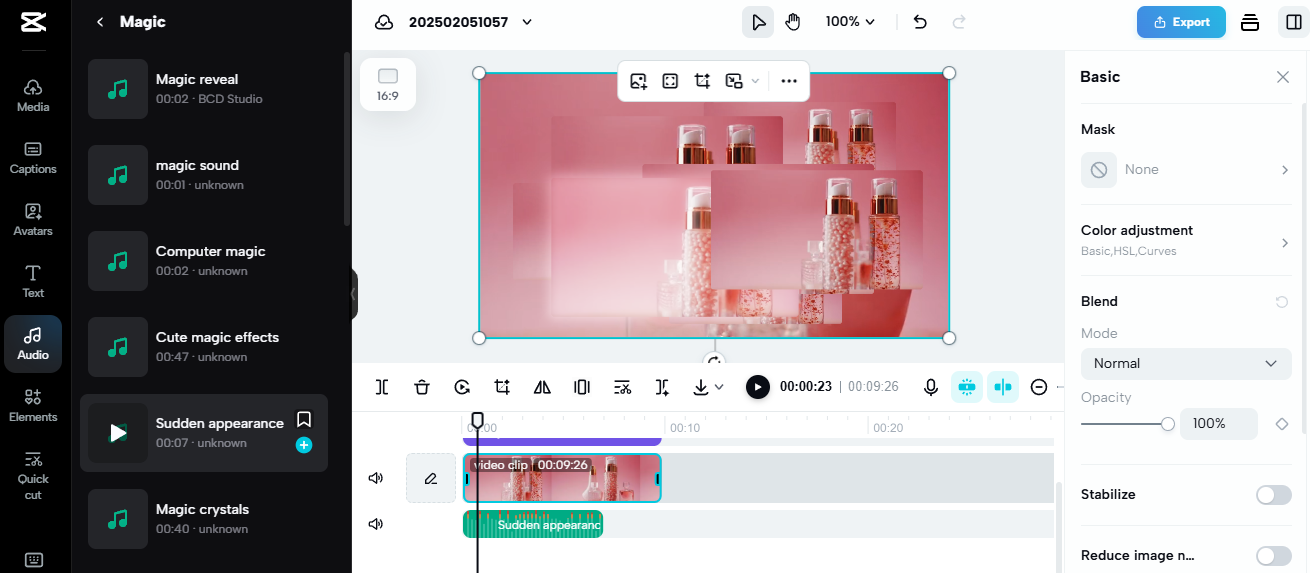
Task: Close the Basic panel
Action: tap(1283, 77)
